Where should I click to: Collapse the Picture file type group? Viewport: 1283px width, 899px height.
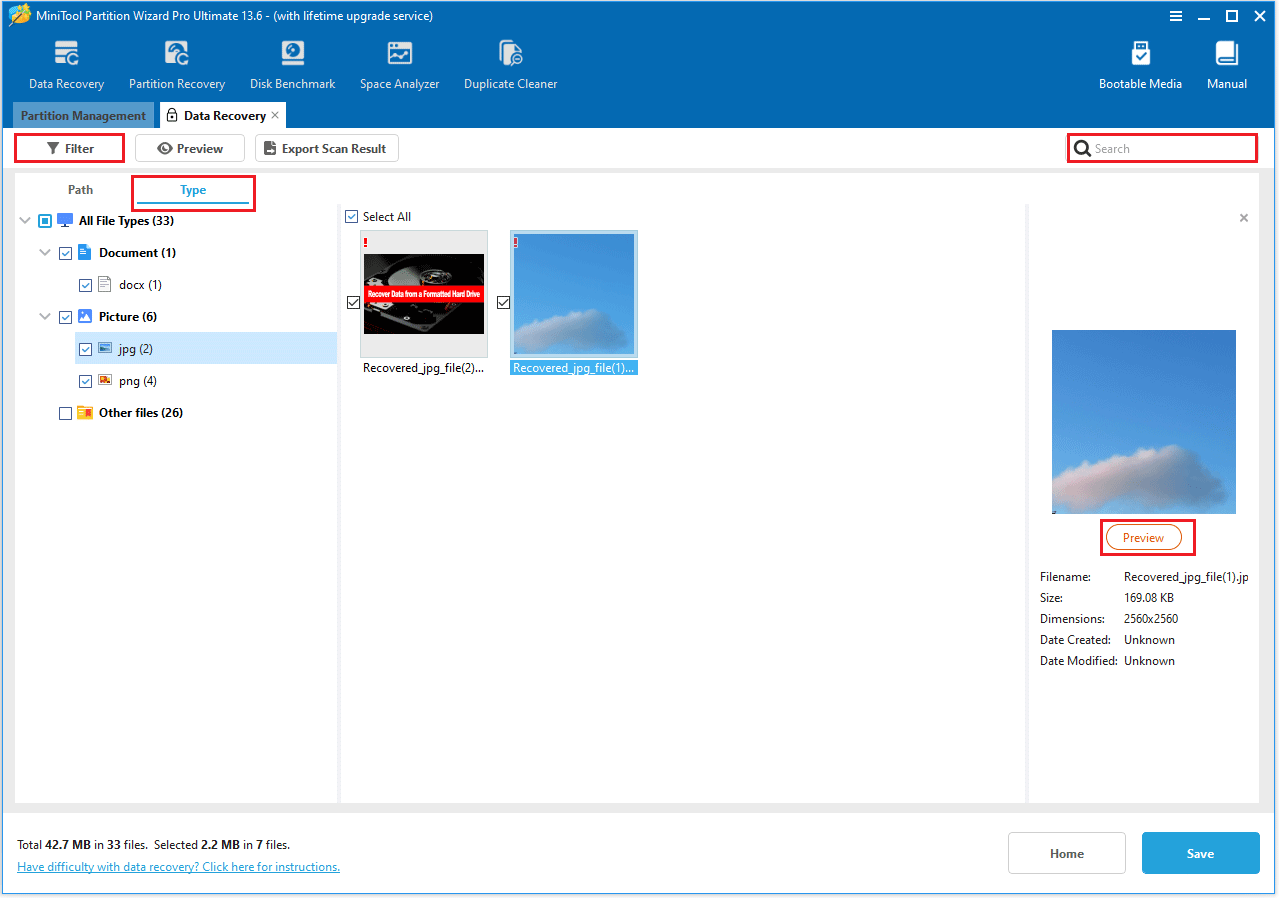(x=44, y=317)
